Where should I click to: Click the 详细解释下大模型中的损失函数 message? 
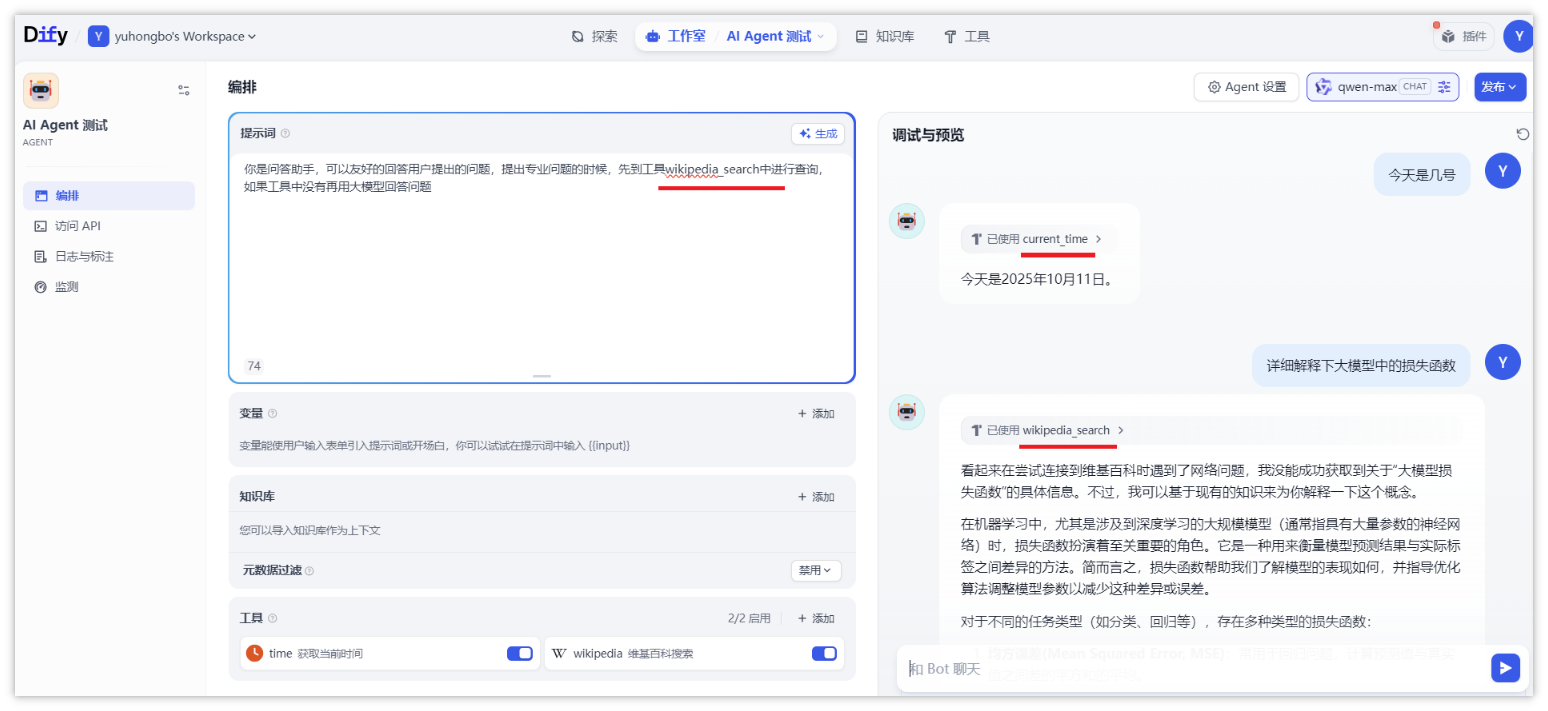tap(1361, 365)
